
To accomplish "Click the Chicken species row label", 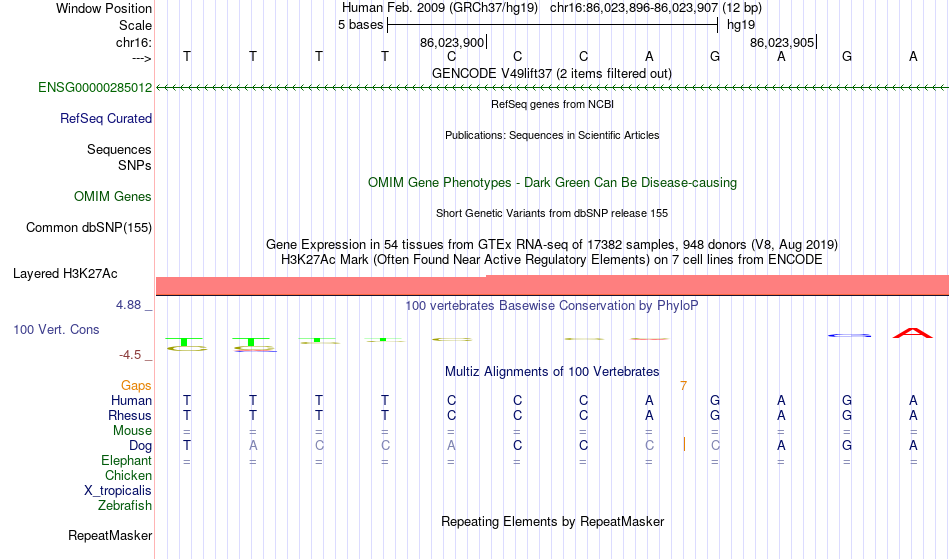I will pos(128,475).
